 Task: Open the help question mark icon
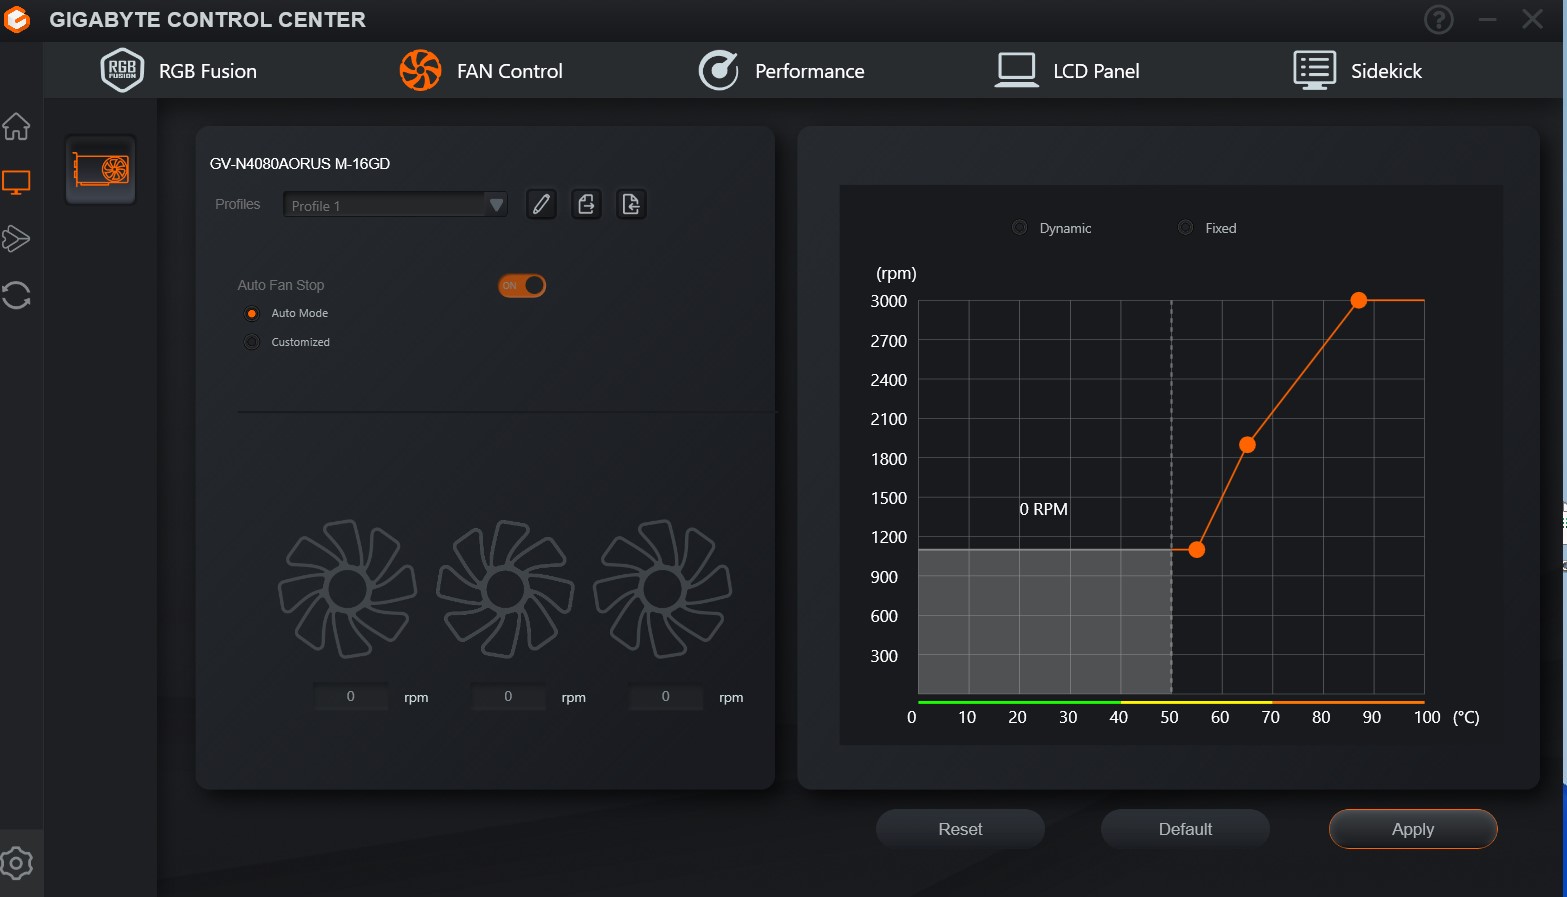1438,19
